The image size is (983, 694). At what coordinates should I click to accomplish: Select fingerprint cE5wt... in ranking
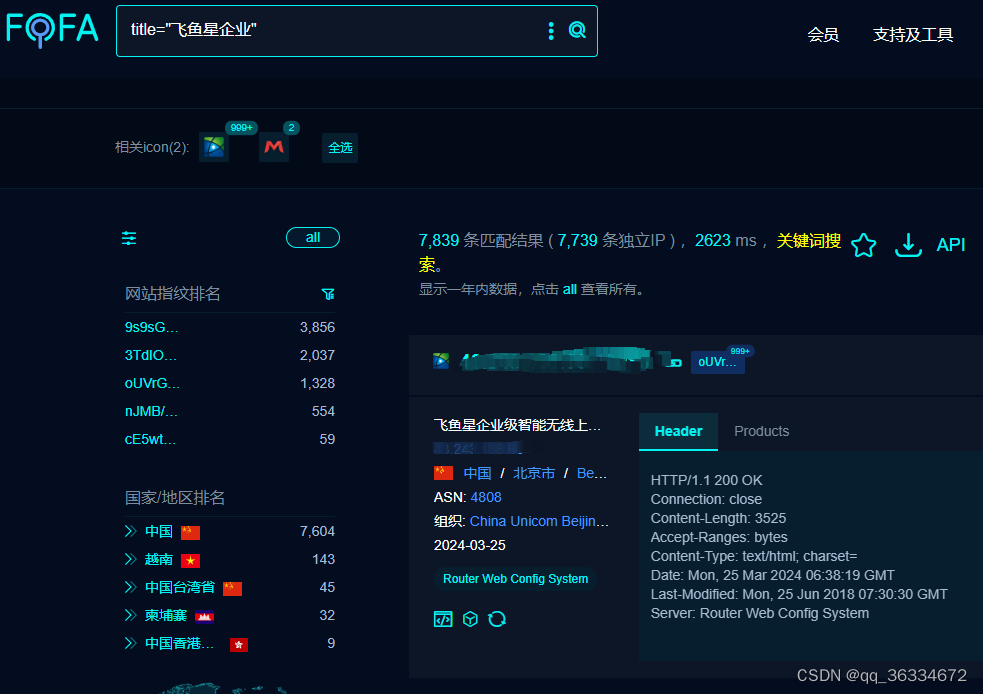(150, 439)
